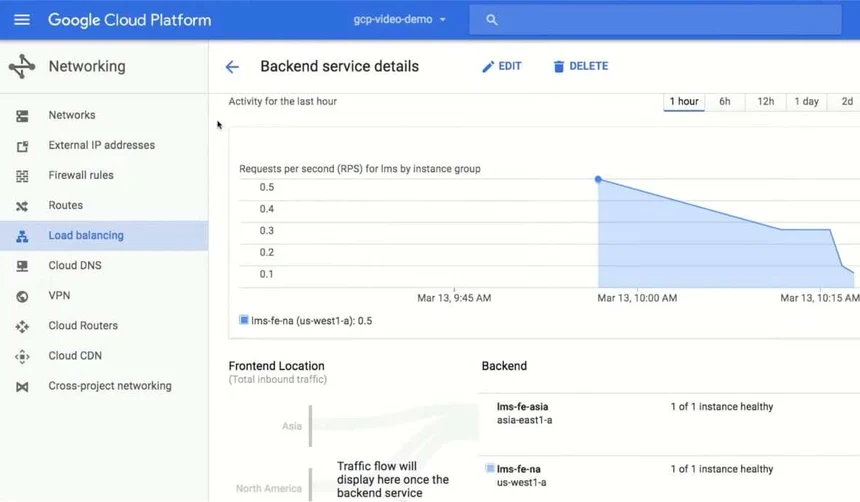Screen dimensions: 860x502
Task: Click the VPN globe icon
Action: point(22,296)
